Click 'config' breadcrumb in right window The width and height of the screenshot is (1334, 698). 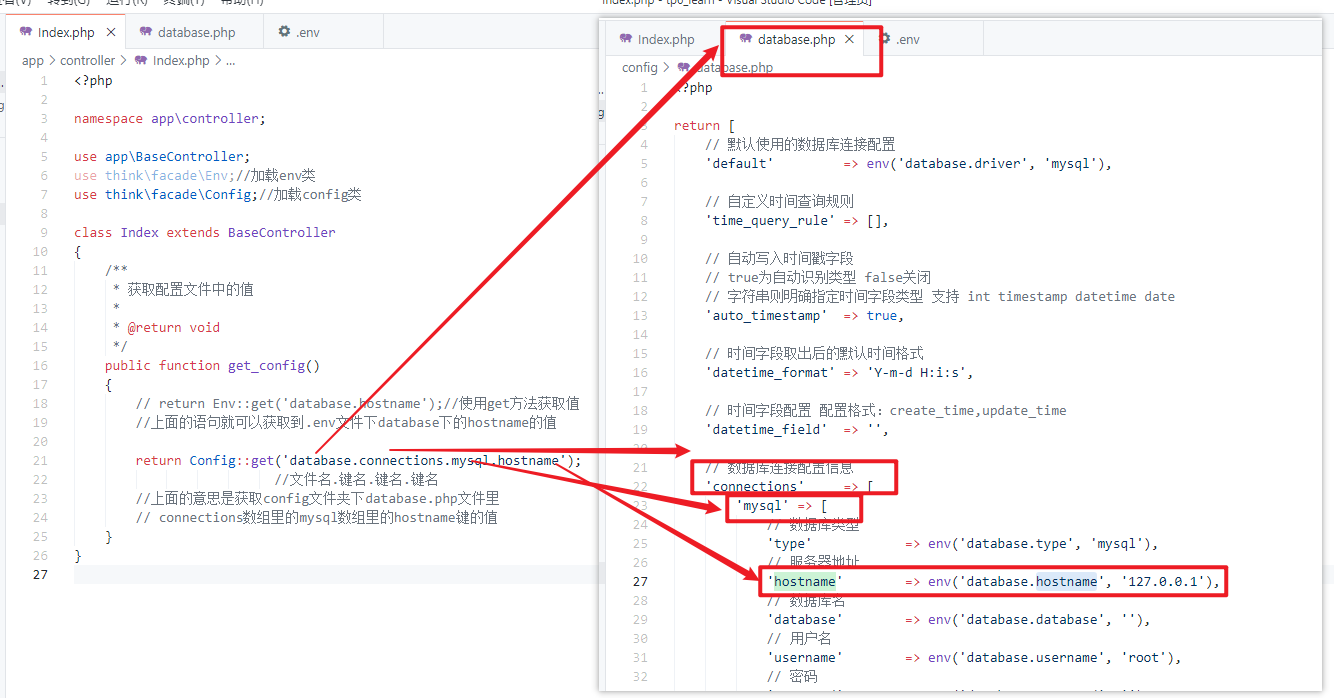coord(640,67)
